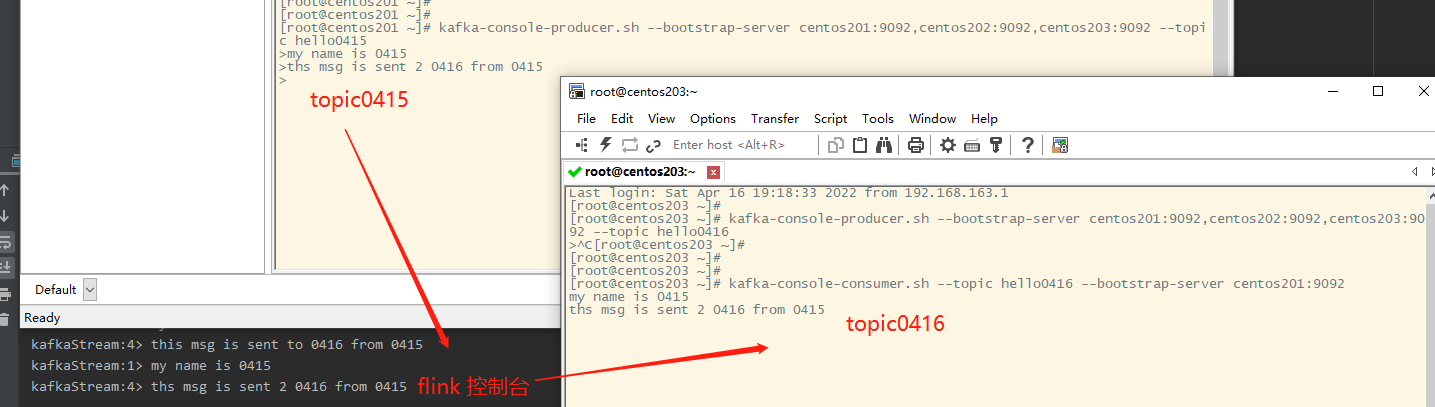This screenshot has height=407, width=1435.
Task: Click the Ready status bar text
Action: coord(42,318)
